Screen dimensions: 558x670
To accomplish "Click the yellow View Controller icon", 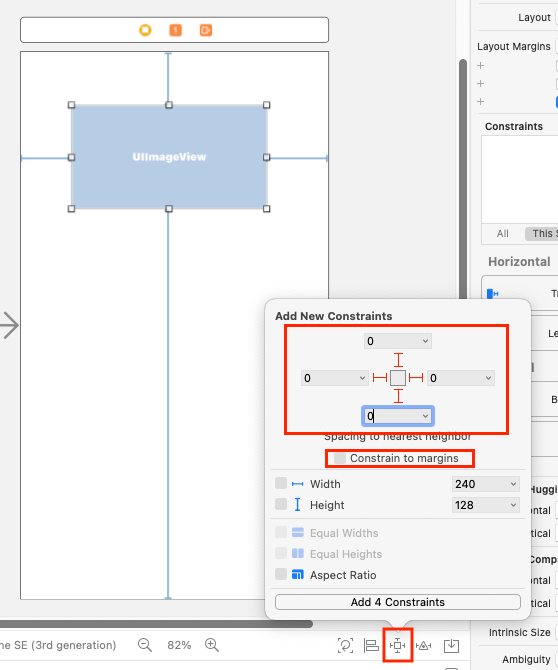I will (145, 30).
